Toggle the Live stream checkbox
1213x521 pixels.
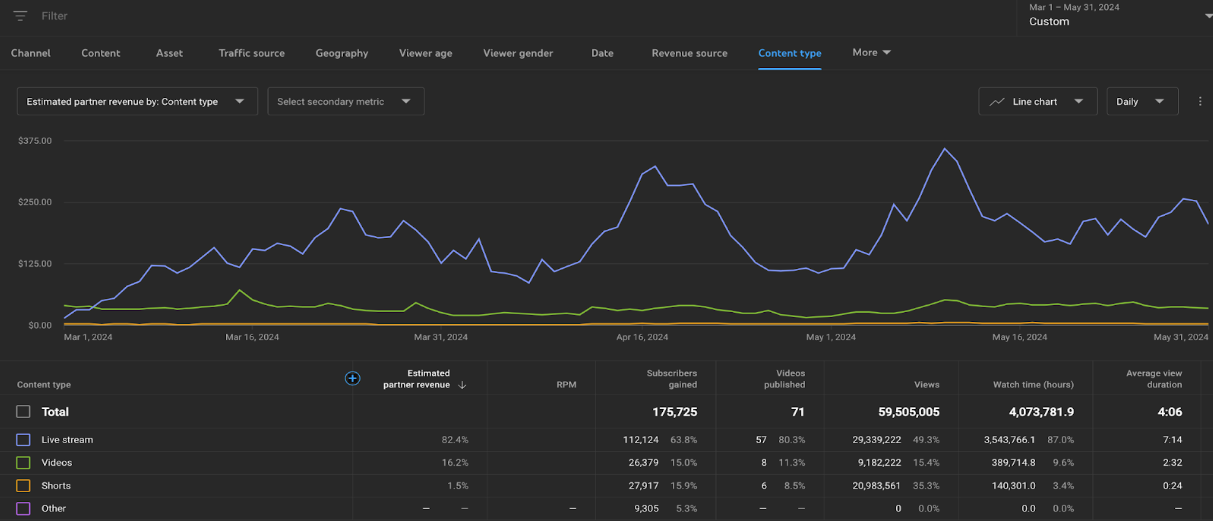23,440
